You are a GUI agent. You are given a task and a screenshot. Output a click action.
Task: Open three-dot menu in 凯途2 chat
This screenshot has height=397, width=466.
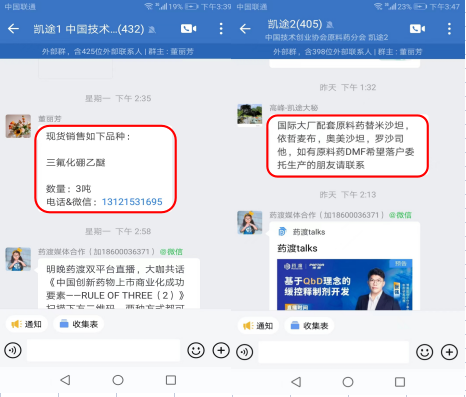point(449,29)
